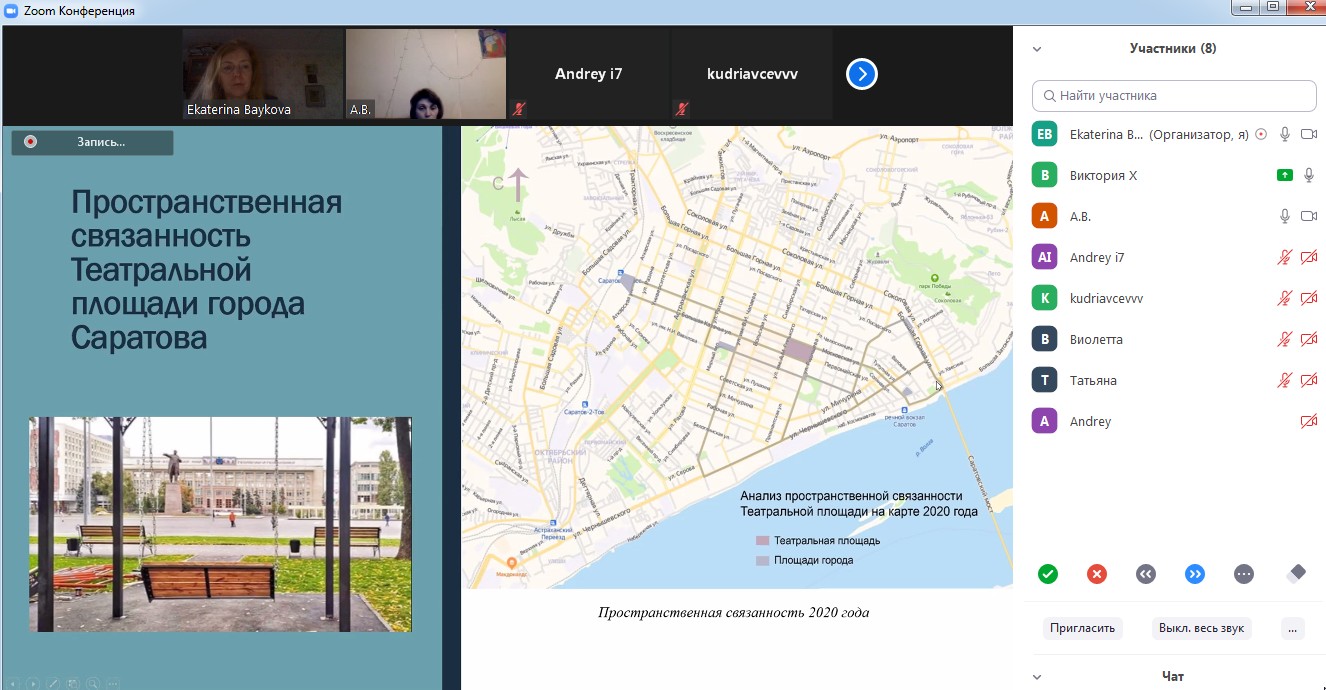Open more reactions with gray ellipsis circle
Viewport: 1326px width, 690px height.
click(1244, 574)
